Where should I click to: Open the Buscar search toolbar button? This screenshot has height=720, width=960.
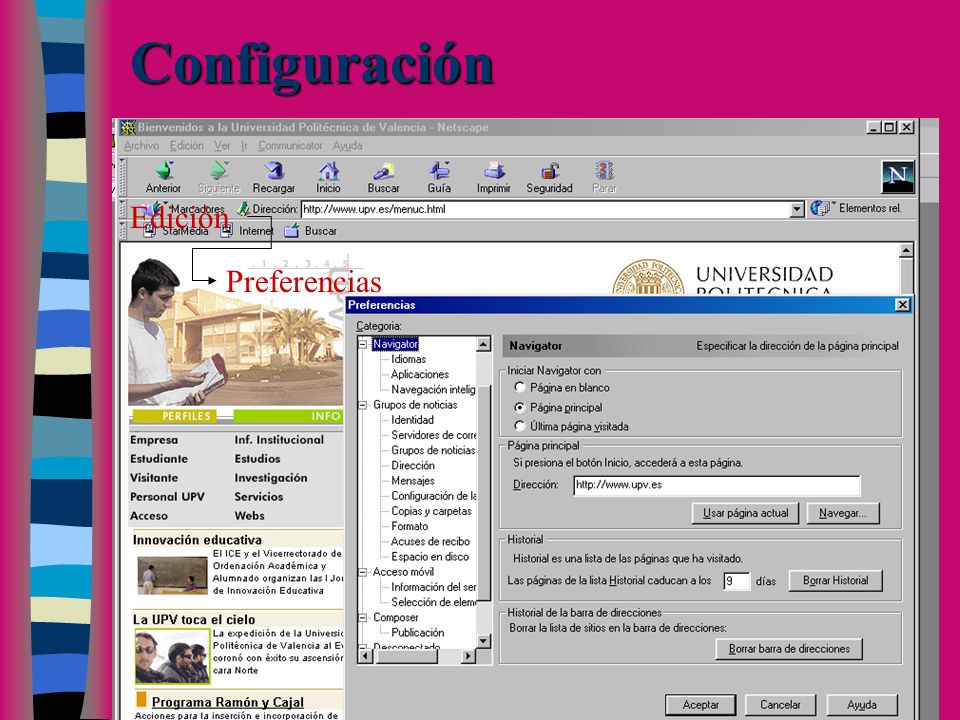[x=383, y=176]
